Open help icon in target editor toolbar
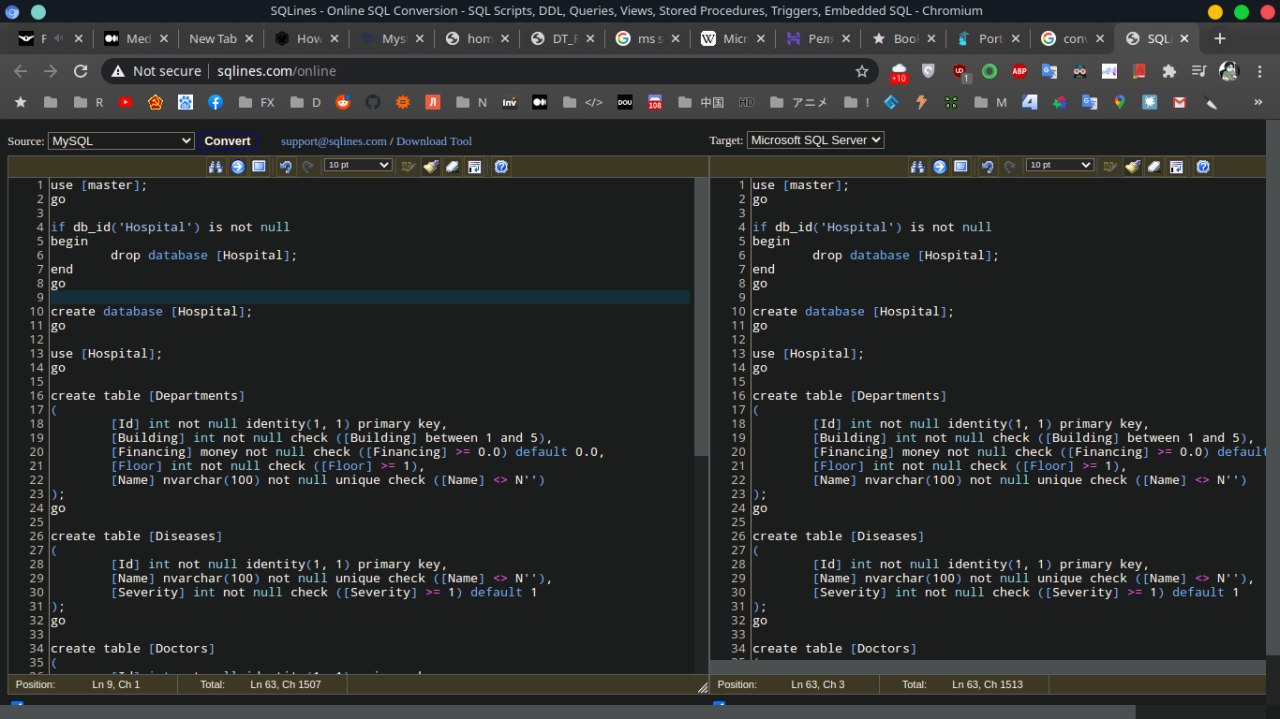Image resolution: width=1280 pixels, height=719 pixels. pos(1203,166)
